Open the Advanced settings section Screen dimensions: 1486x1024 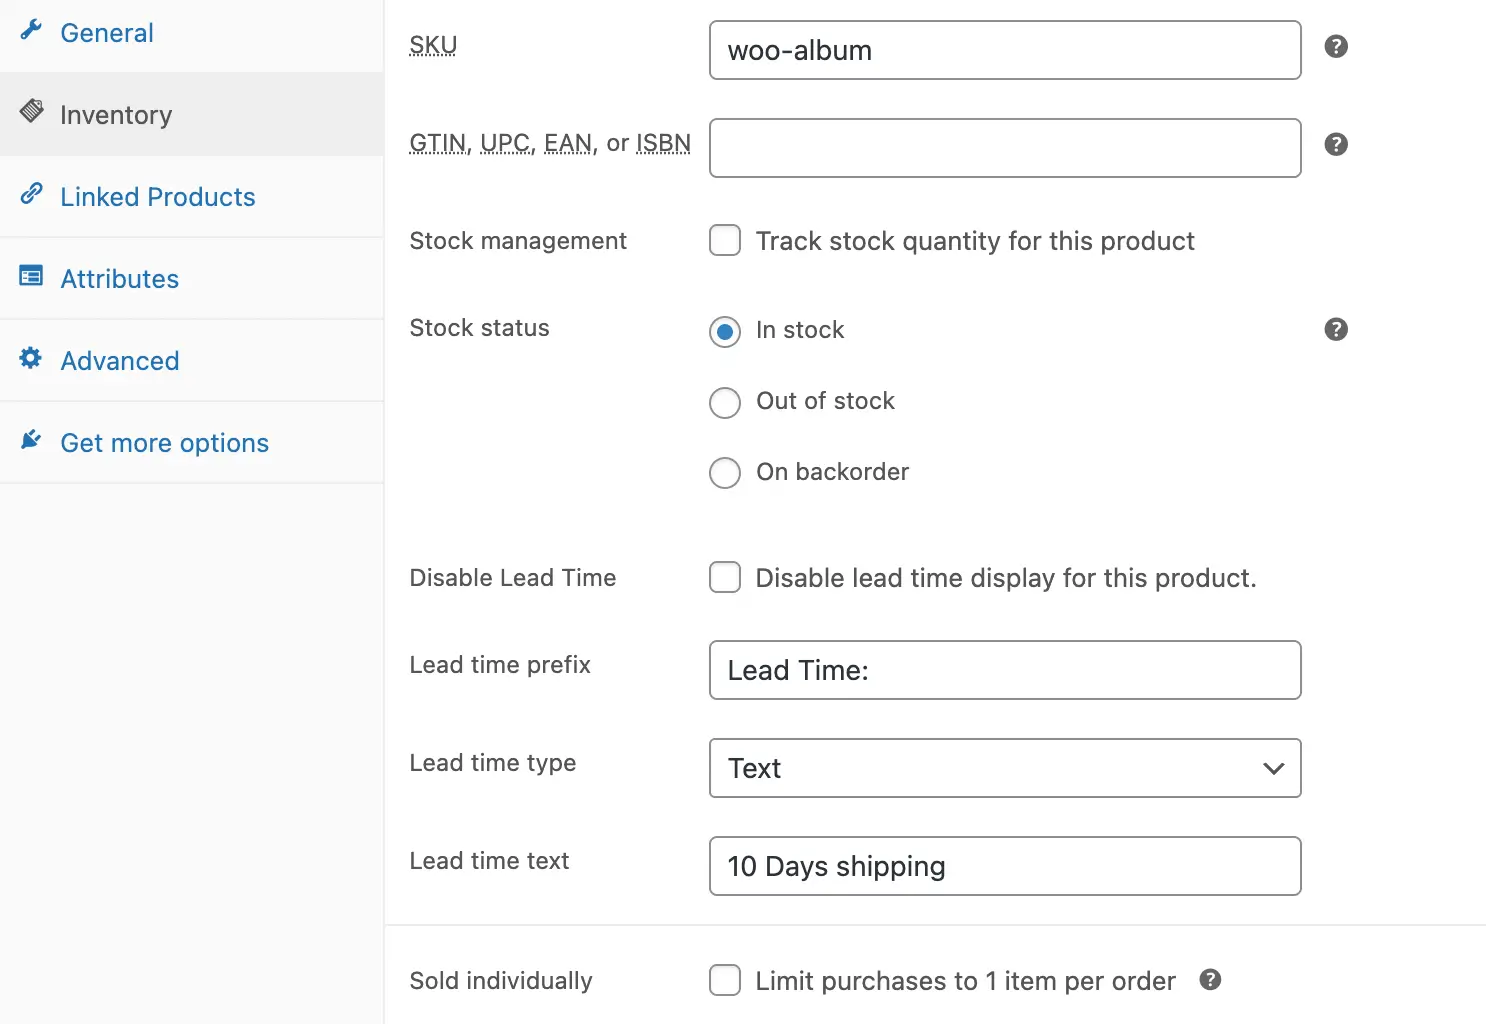[x=119, y=360]
